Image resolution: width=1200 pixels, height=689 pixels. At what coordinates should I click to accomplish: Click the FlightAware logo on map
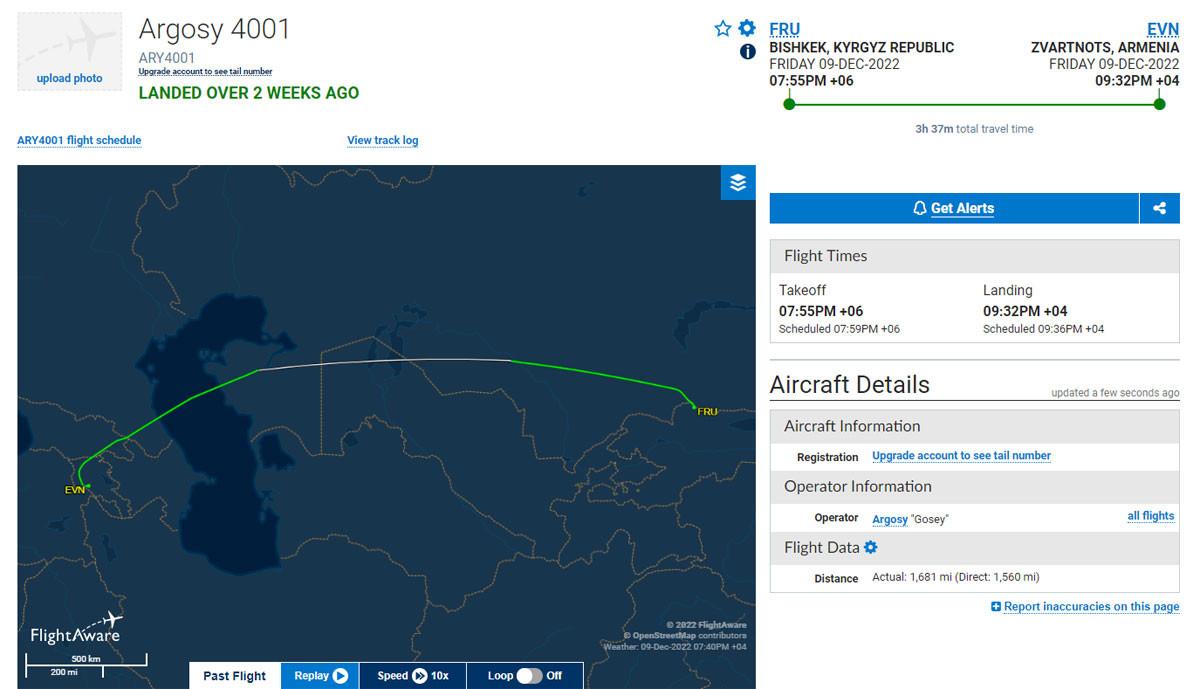pyautogui.click(x=76, y=628)
